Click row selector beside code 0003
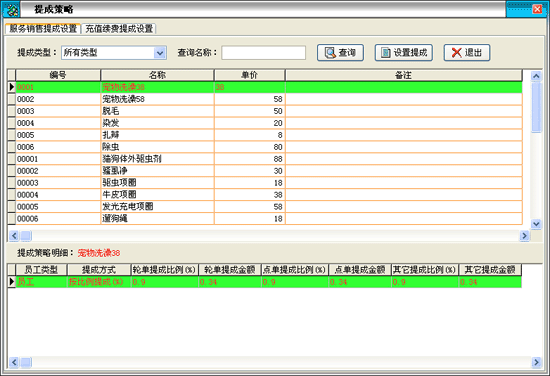550x376 pixels. (x=12, y=111)
